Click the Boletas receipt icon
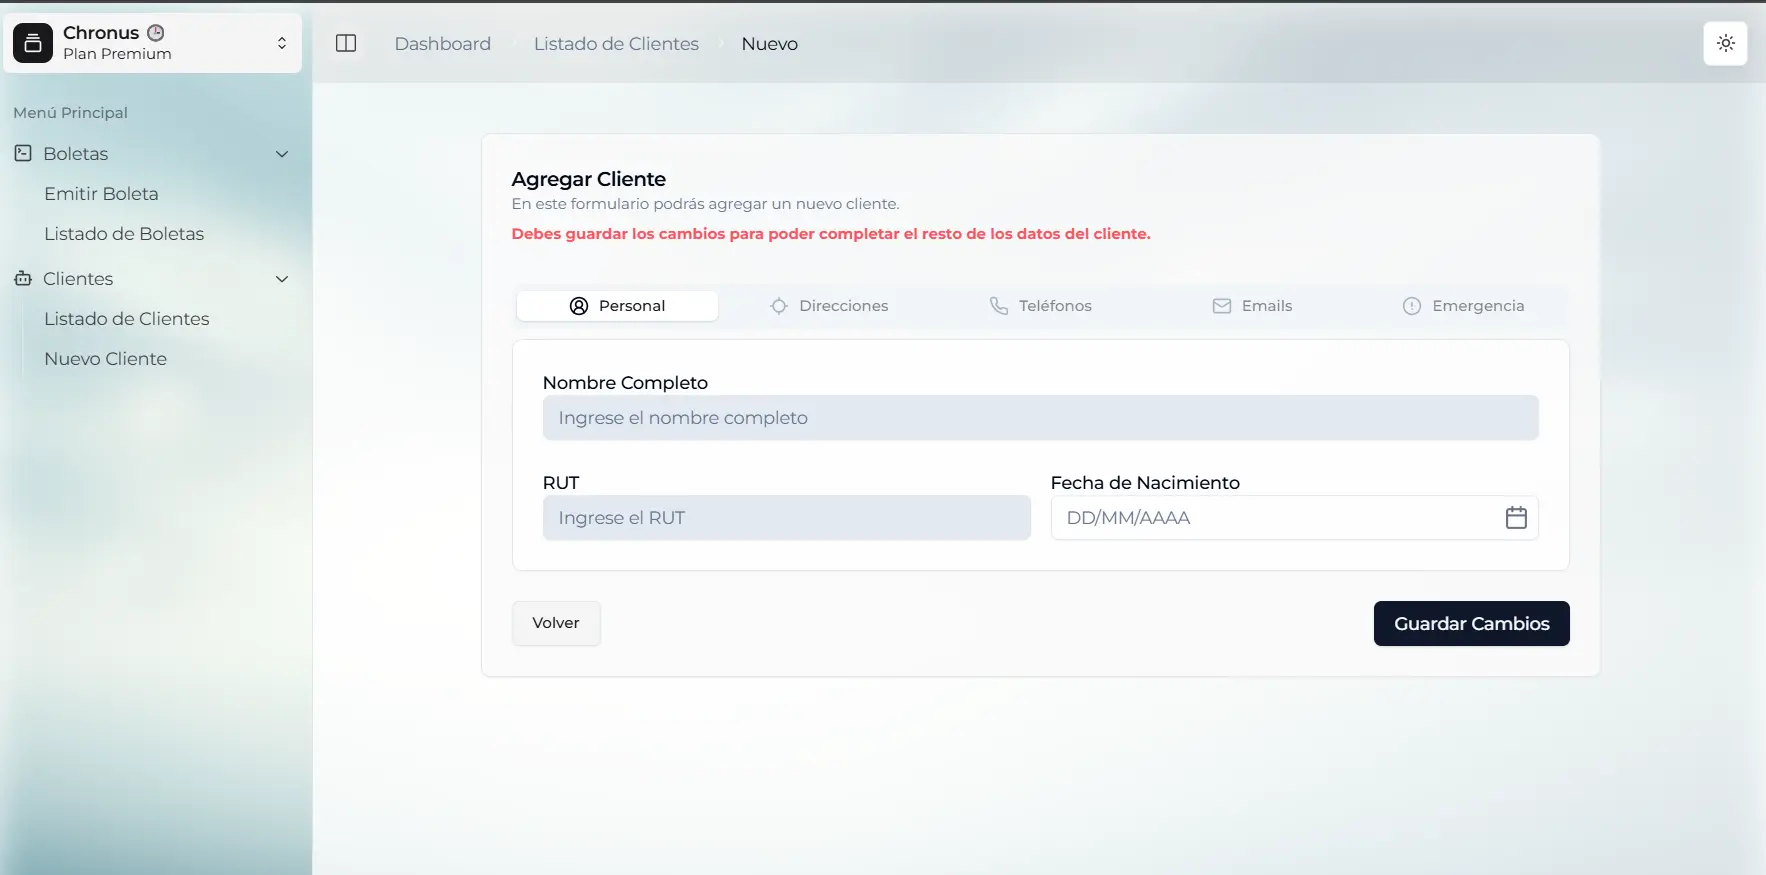The width and height of the screenshot is (1766, 875). point(23,153)
